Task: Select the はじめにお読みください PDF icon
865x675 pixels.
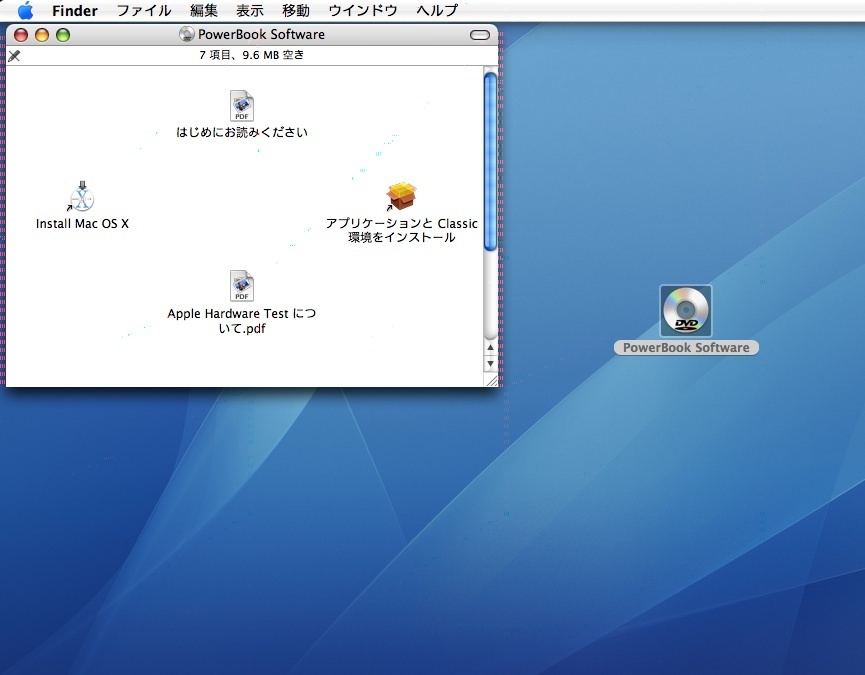Action: coord(242,105)
